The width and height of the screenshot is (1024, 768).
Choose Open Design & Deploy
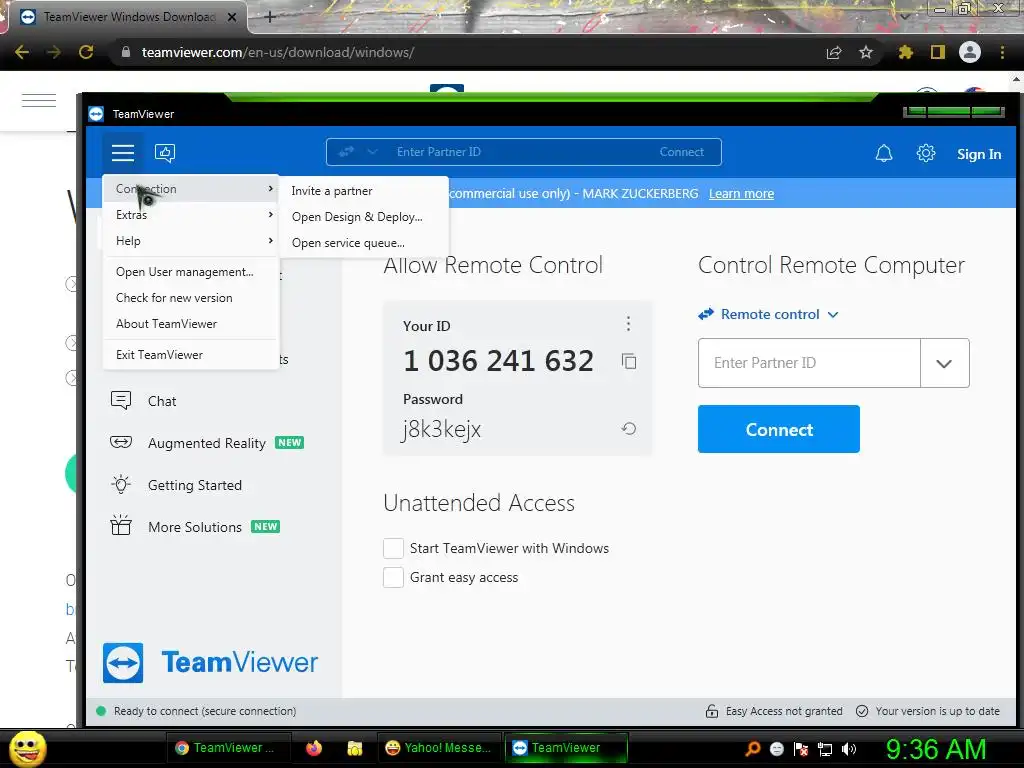pos(364,217)
